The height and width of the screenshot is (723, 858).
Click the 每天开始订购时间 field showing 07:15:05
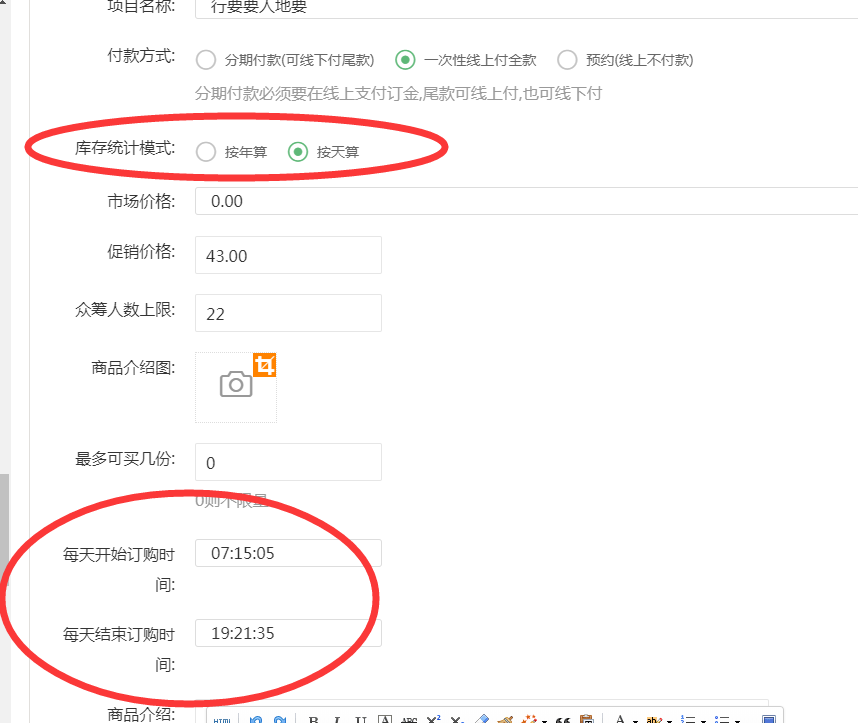(288, 553)
